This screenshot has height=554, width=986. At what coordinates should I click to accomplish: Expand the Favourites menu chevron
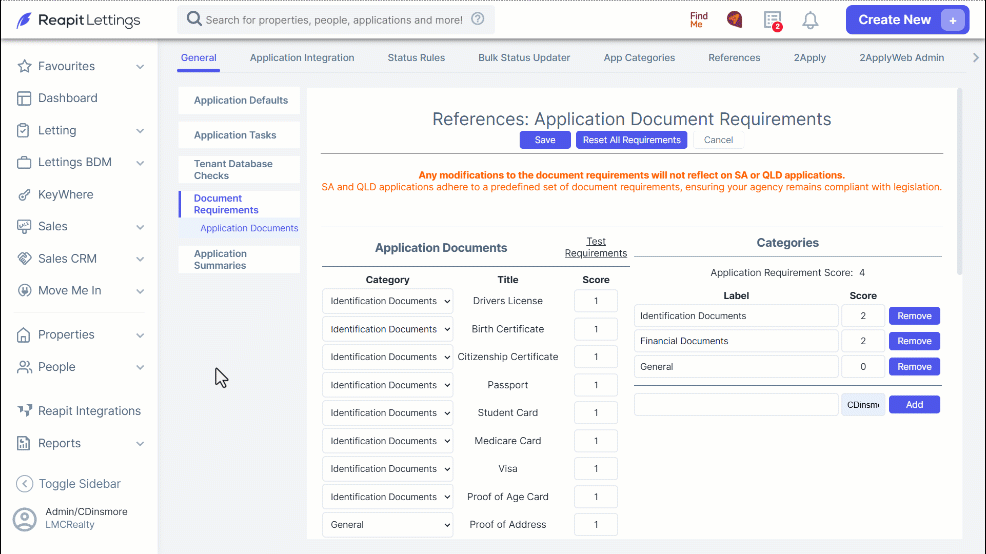[140, 67]
